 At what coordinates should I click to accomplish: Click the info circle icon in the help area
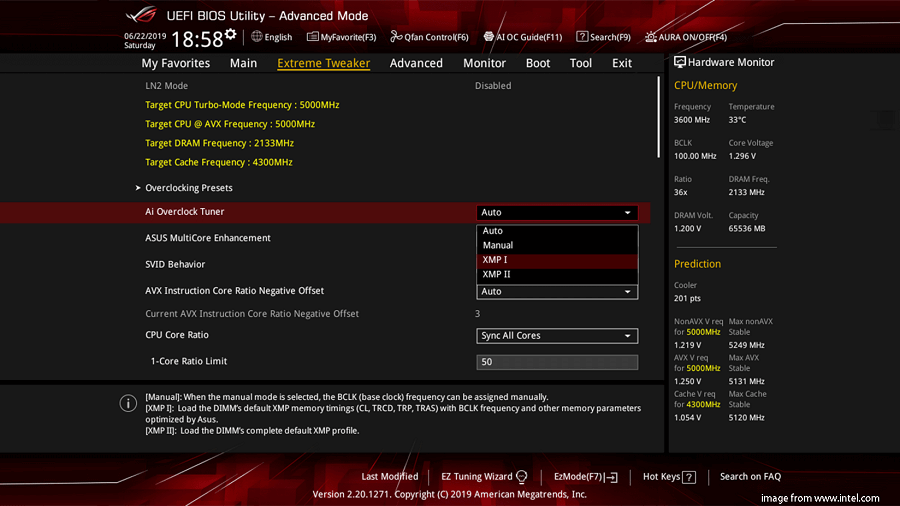128,403
